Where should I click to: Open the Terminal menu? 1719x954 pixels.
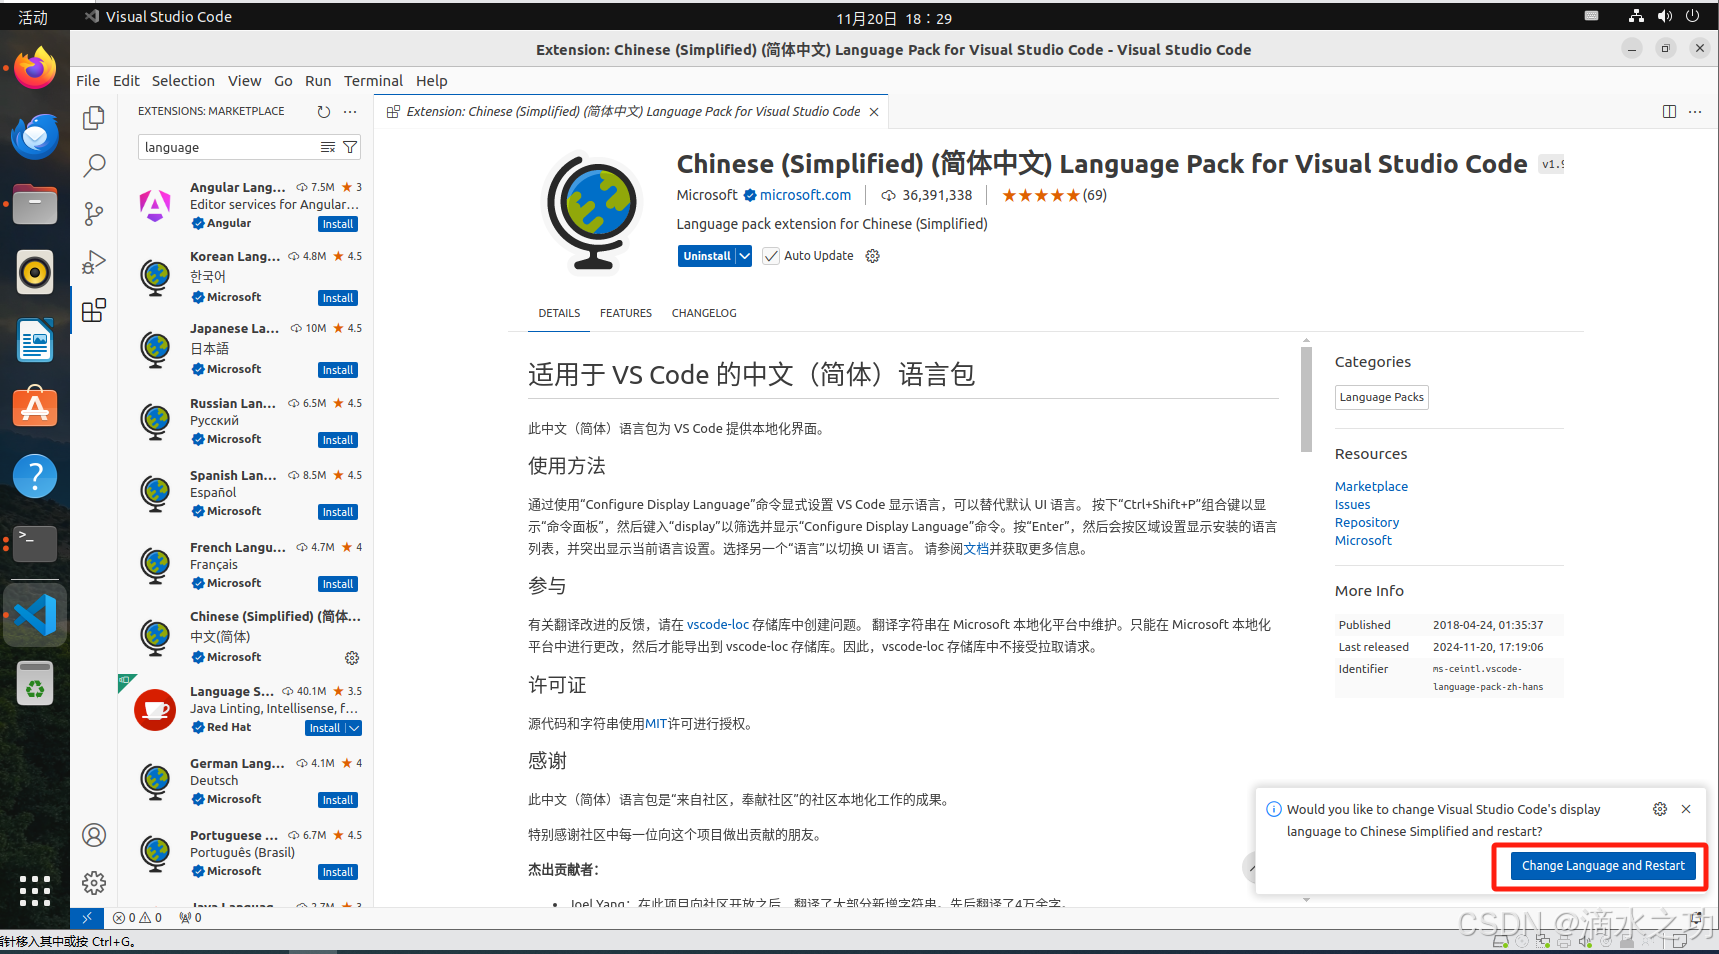tap(373, 81)
